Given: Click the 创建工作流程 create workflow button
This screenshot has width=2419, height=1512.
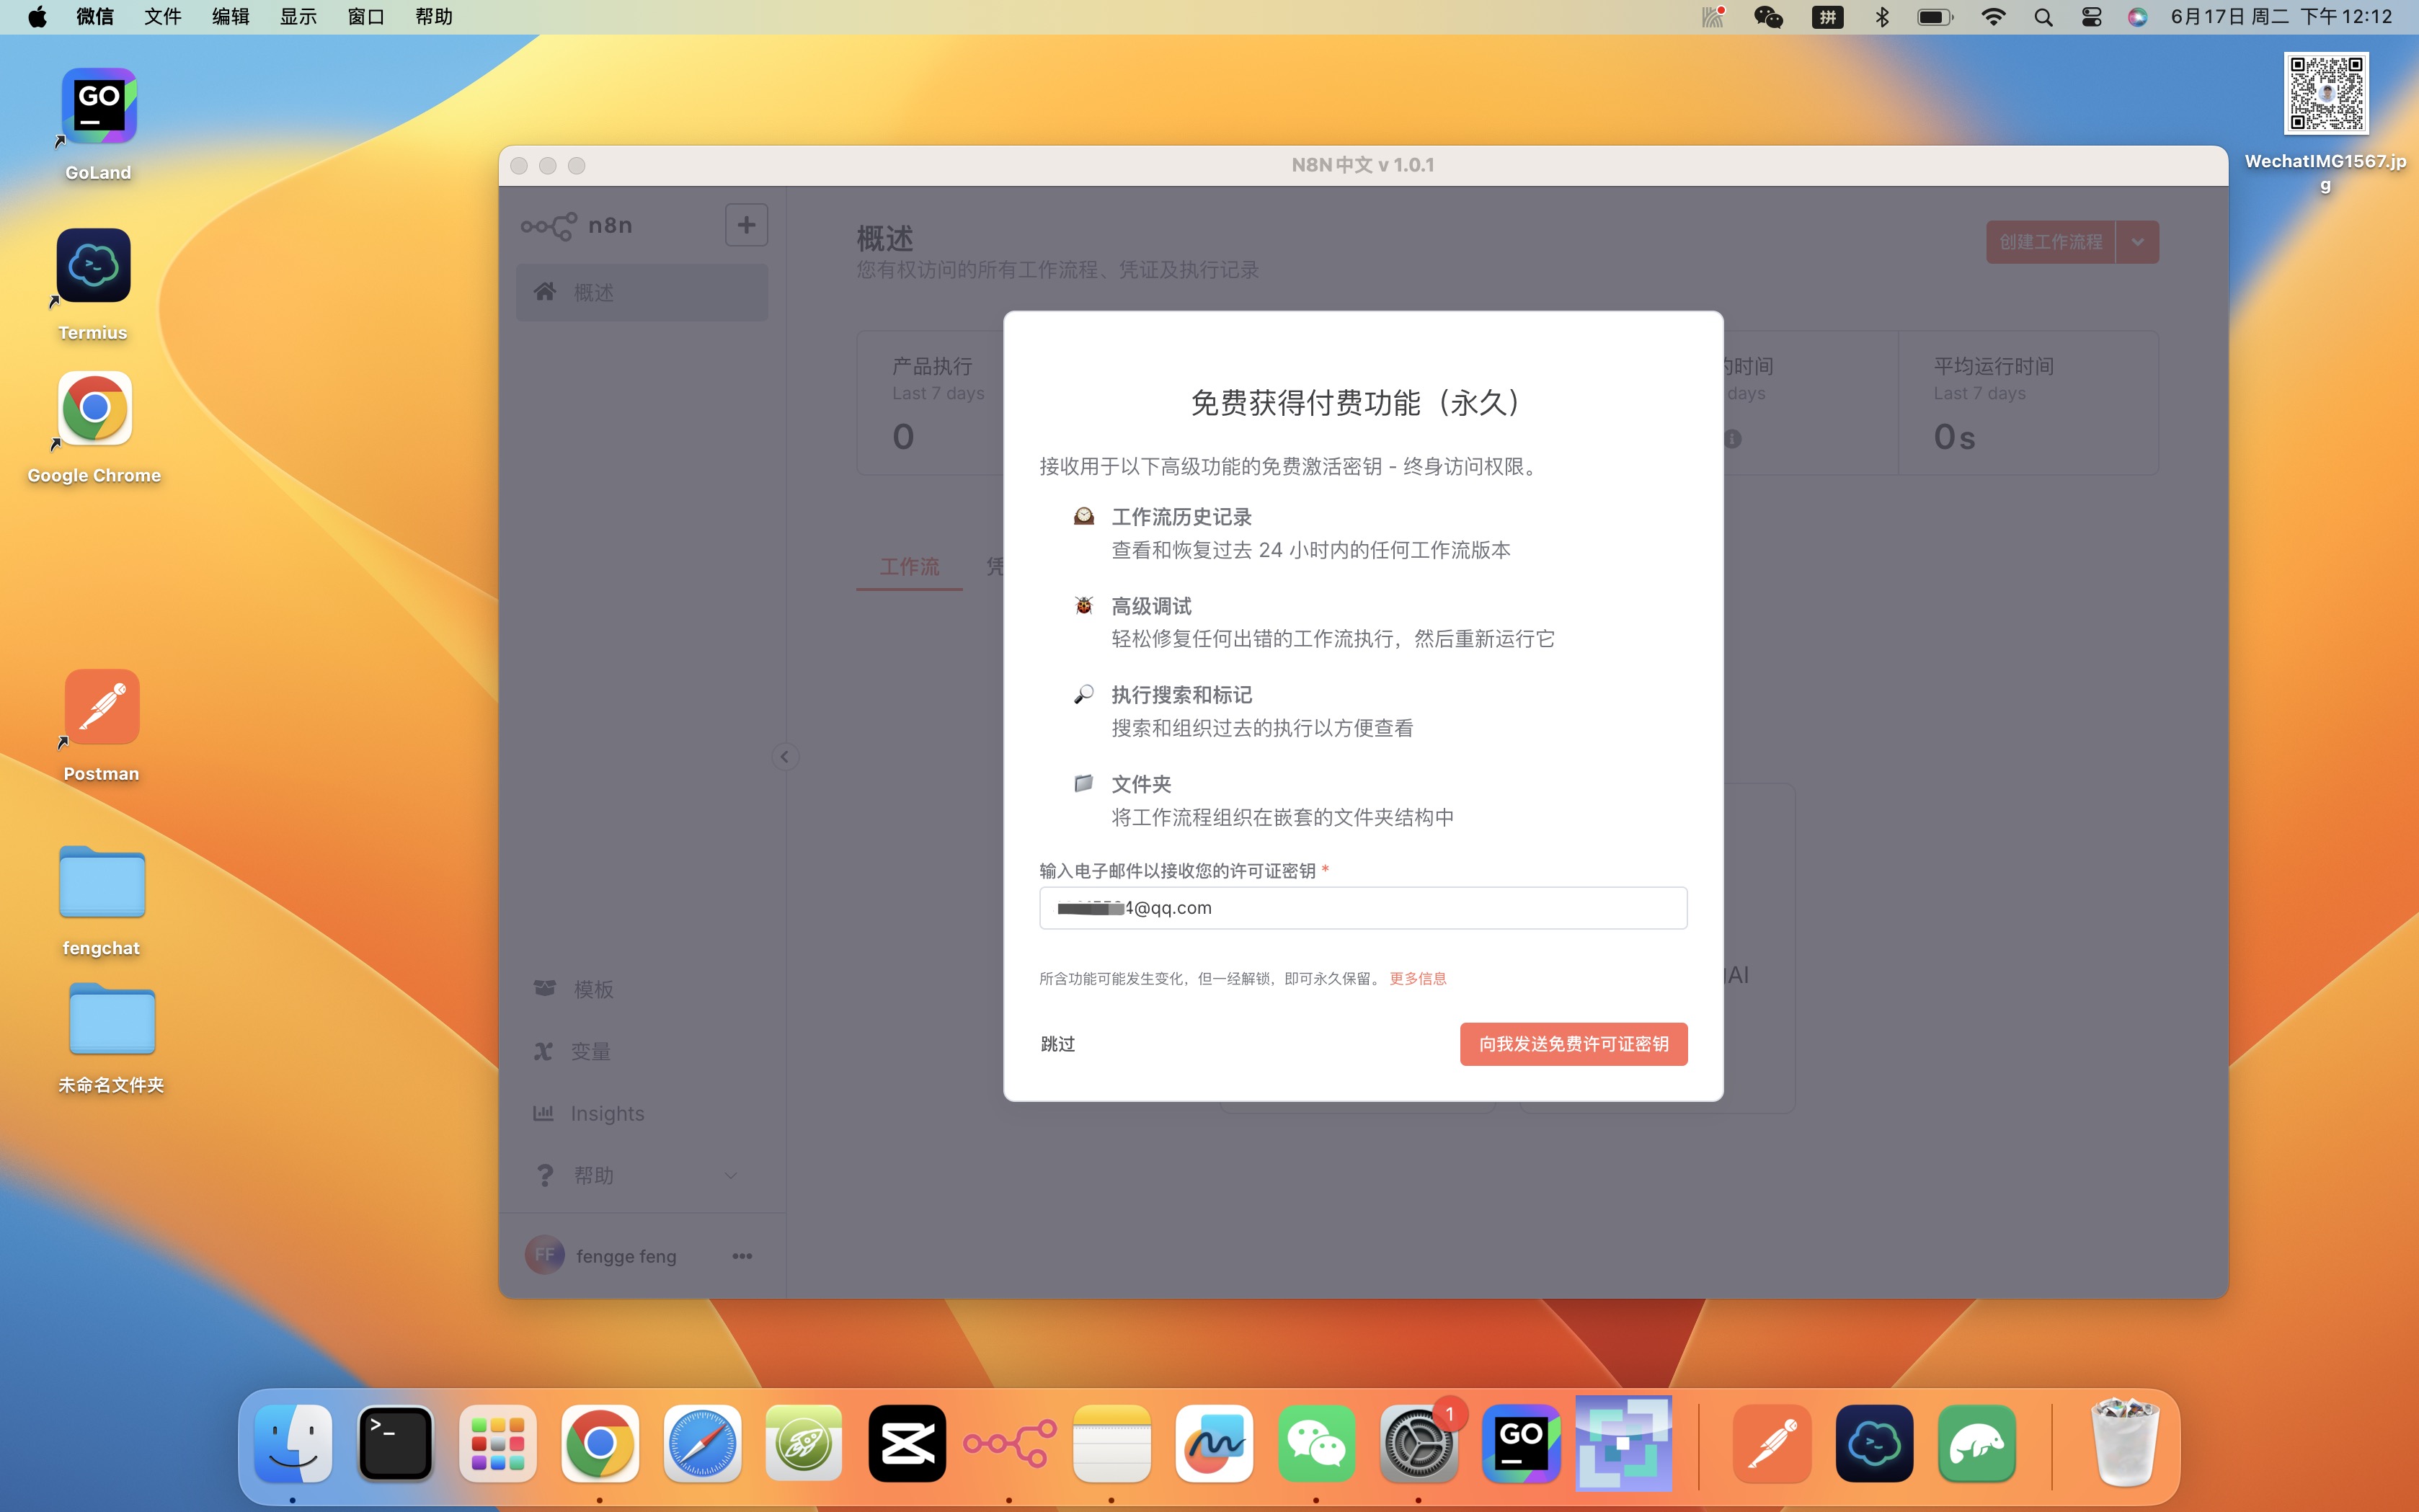Looking at the screenshot, I should click(2050, 242).
